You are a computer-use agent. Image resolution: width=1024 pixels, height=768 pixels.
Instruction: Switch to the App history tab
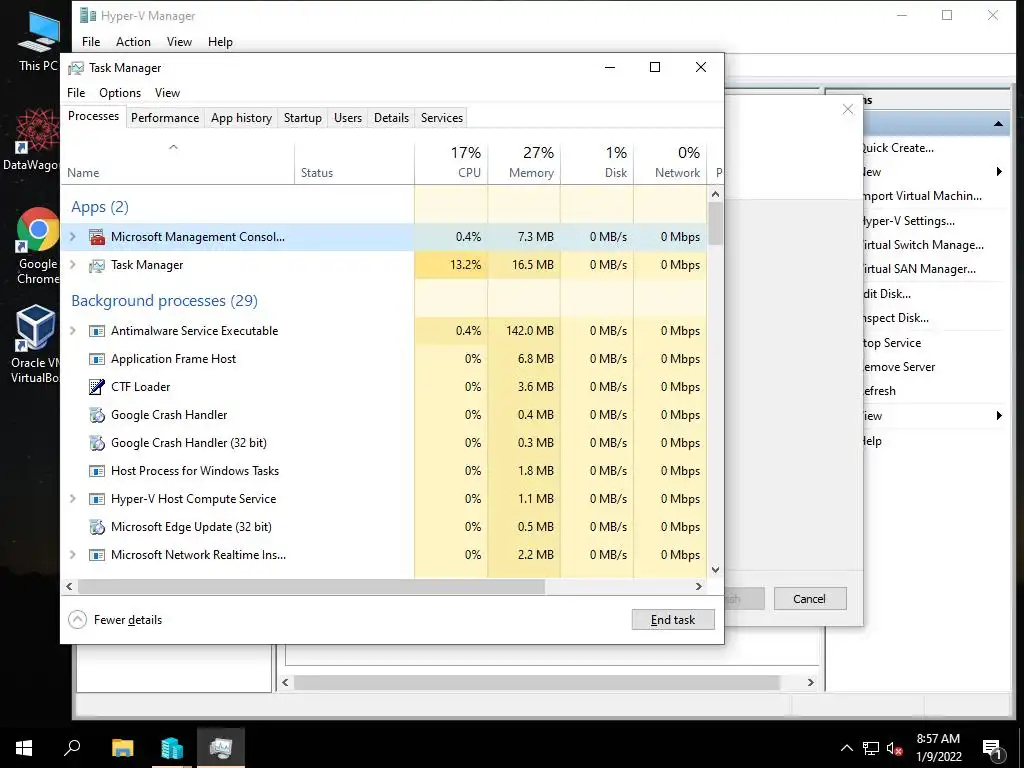(x=241, y=118)
